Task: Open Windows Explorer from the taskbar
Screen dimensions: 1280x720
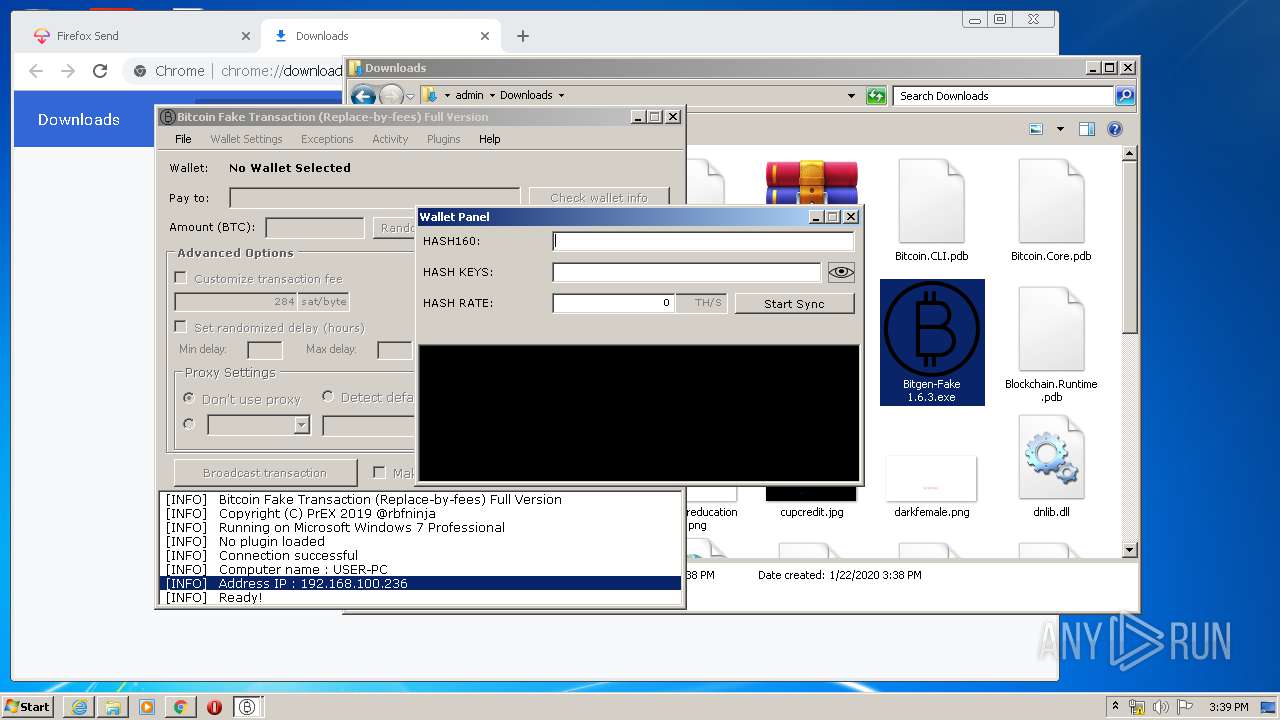Action: pyautogui.click(x=113, y=707)
